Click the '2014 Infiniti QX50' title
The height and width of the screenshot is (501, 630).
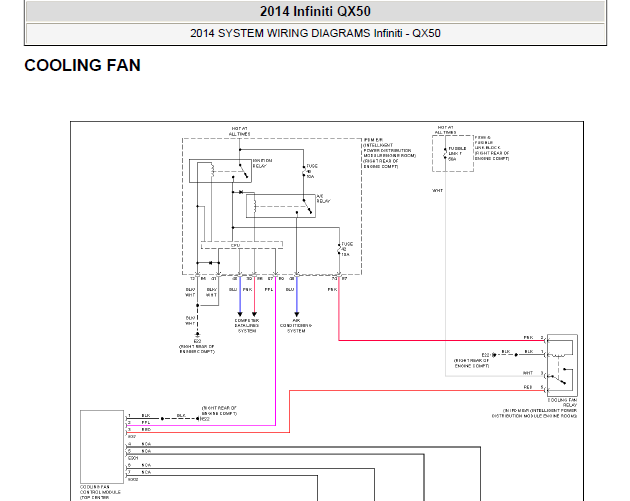pyautogui.click(x=315, y=11)
